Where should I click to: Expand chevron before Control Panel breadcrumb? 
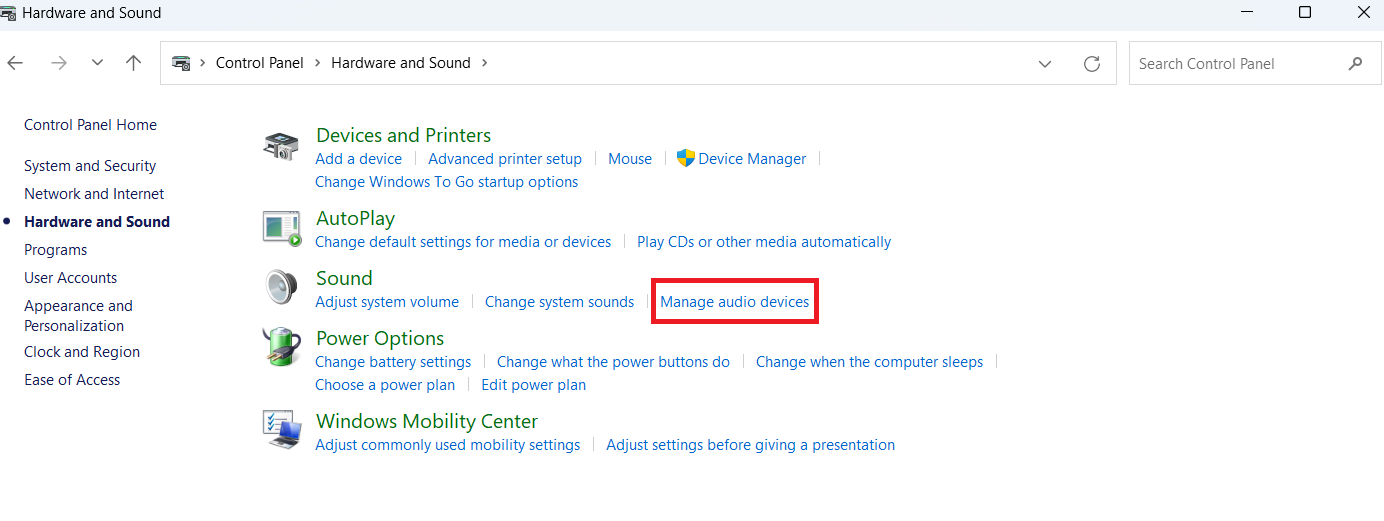tap(202, 62)
